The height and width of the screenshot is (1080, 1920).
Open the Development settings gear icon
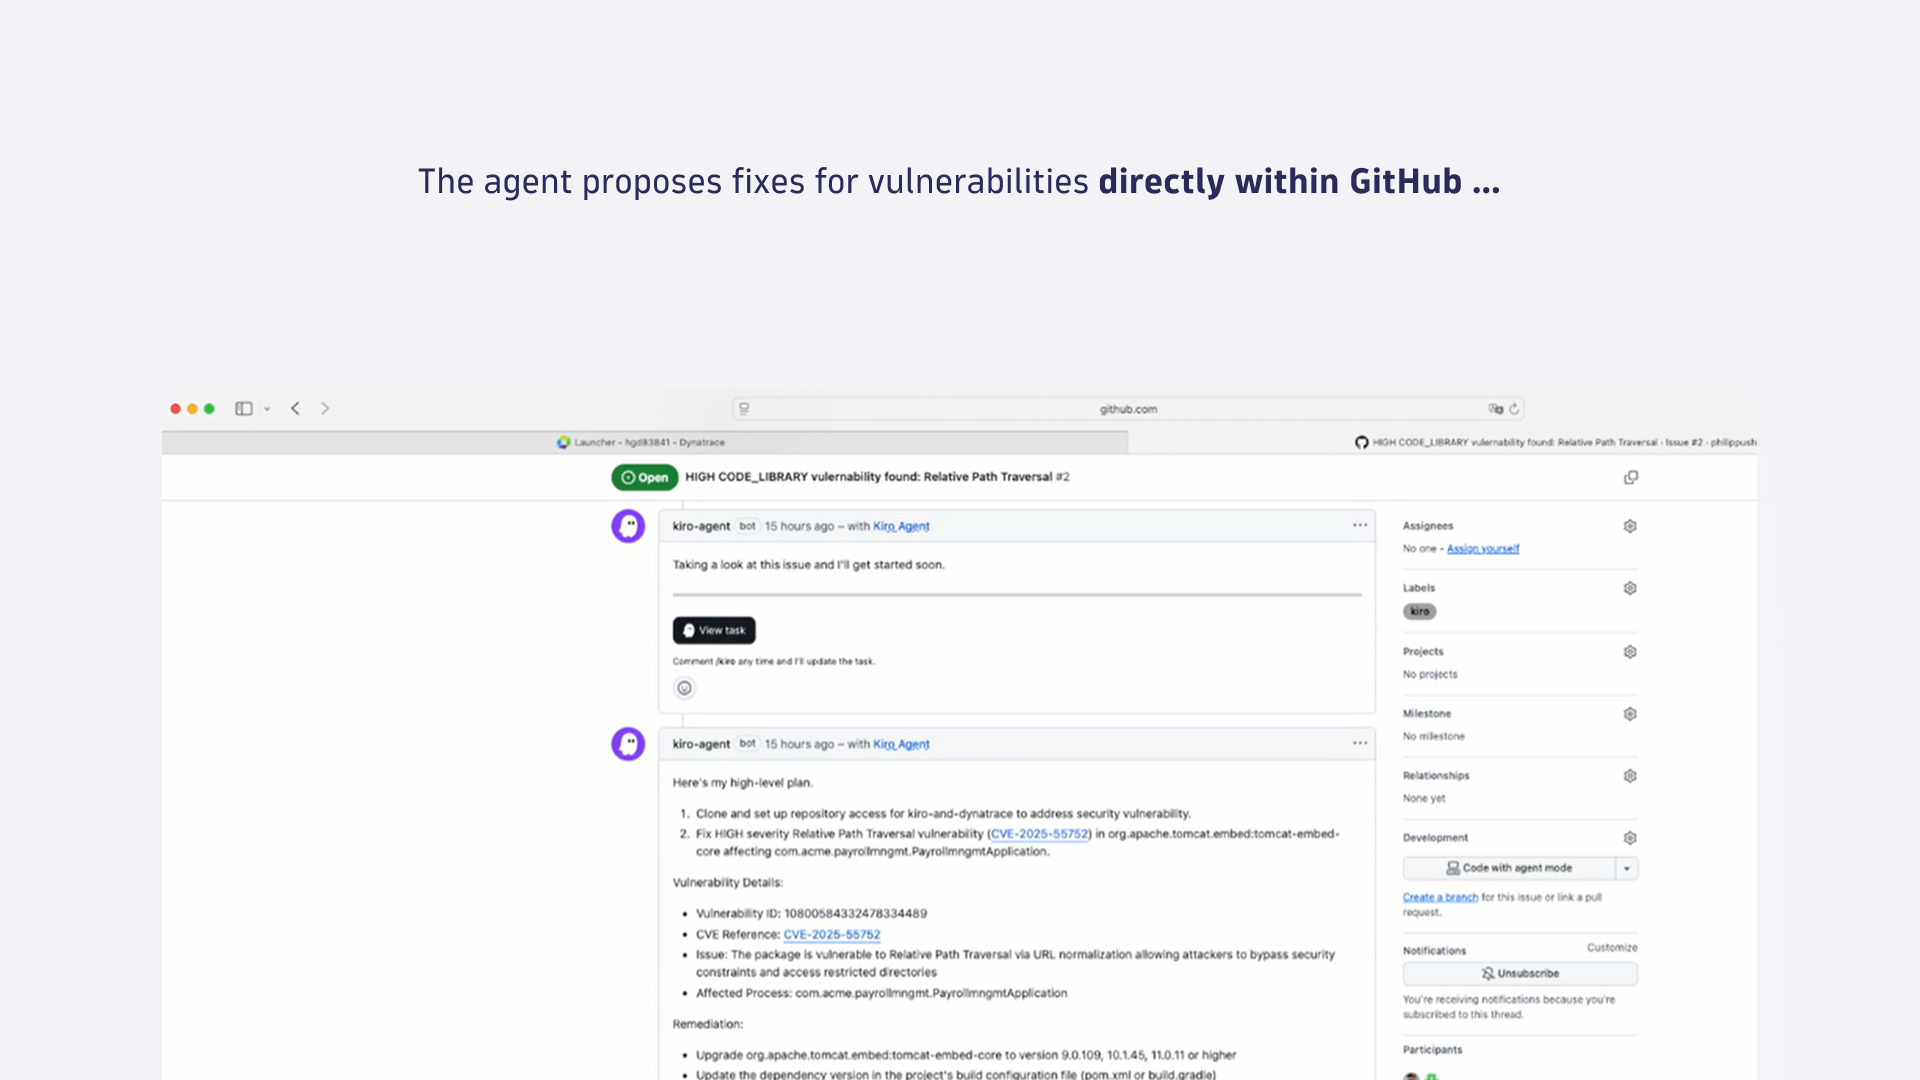tap(1630, 838)
